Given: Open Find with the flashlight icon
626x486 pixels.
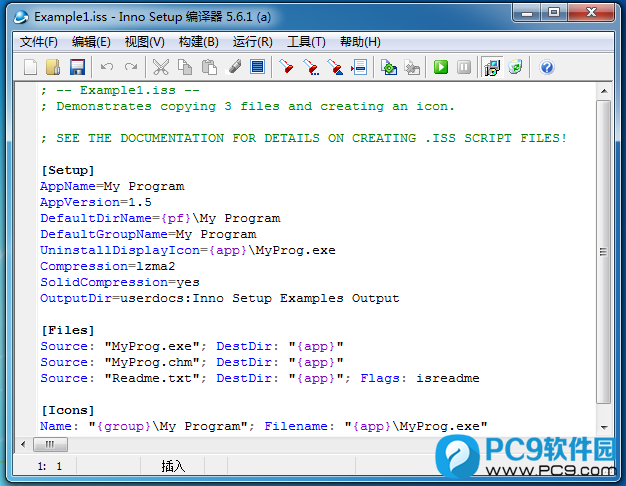Looking at the screenshot, I should [286, 67].
